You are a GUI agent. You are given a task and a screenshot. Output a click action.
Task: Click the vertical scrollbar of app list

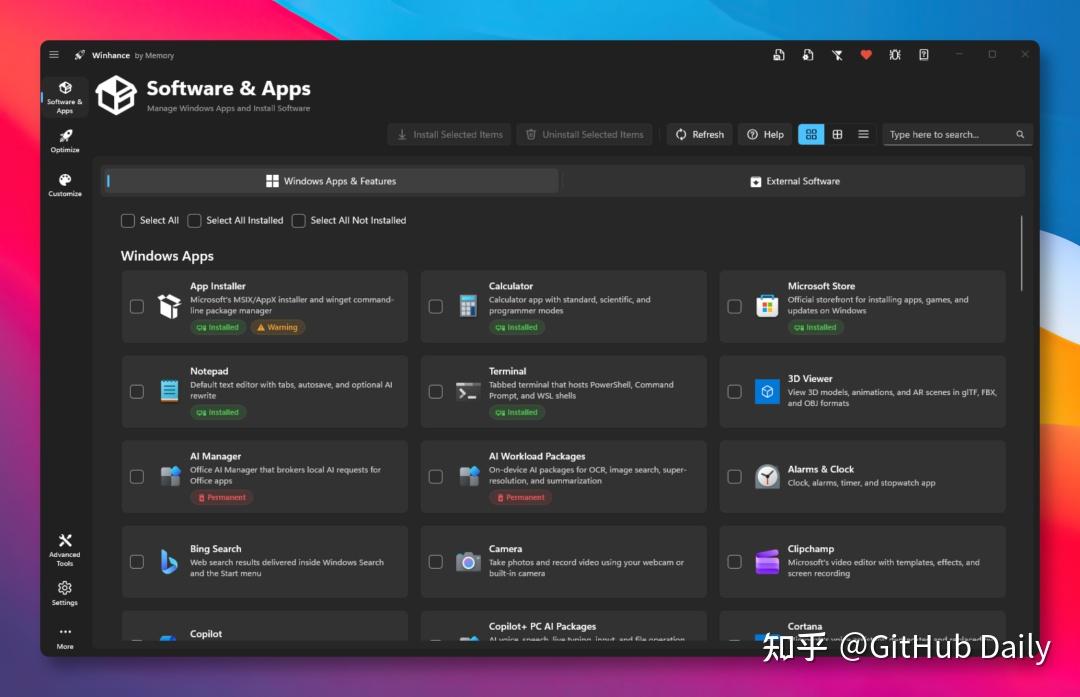(x=1021, y=253)
